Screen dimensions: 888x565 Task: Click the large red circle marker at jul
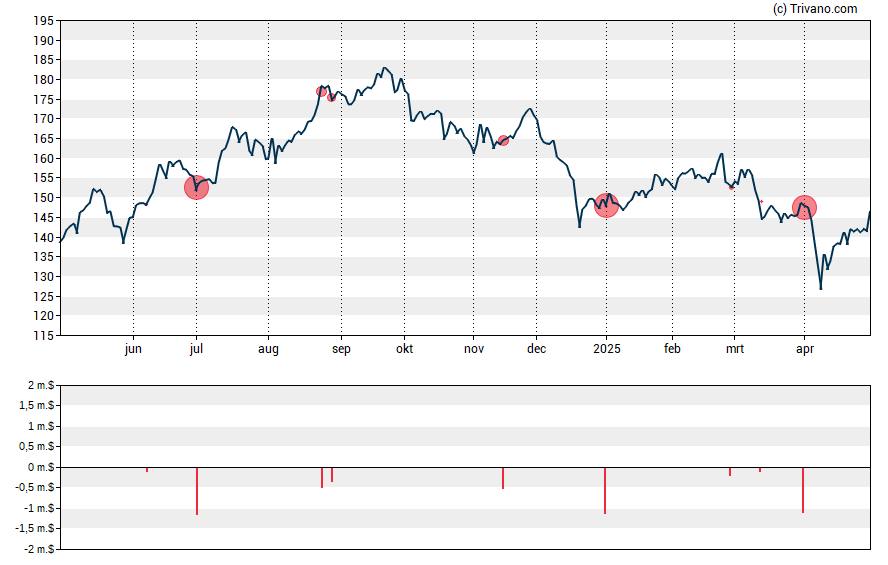(197, 187)
